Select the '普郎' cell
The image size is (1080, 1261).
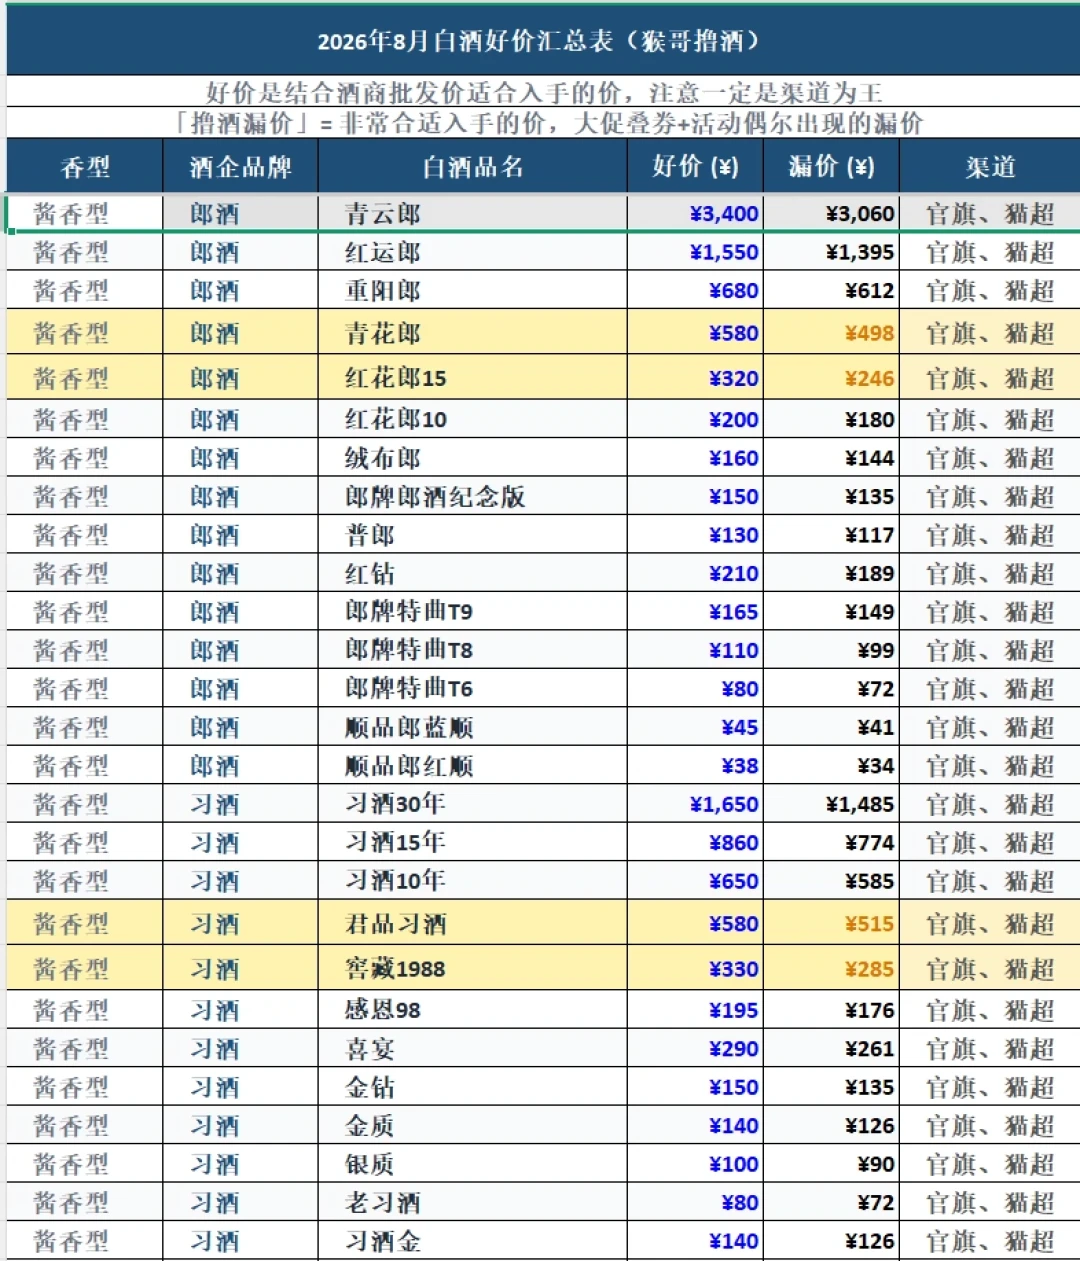473,535
